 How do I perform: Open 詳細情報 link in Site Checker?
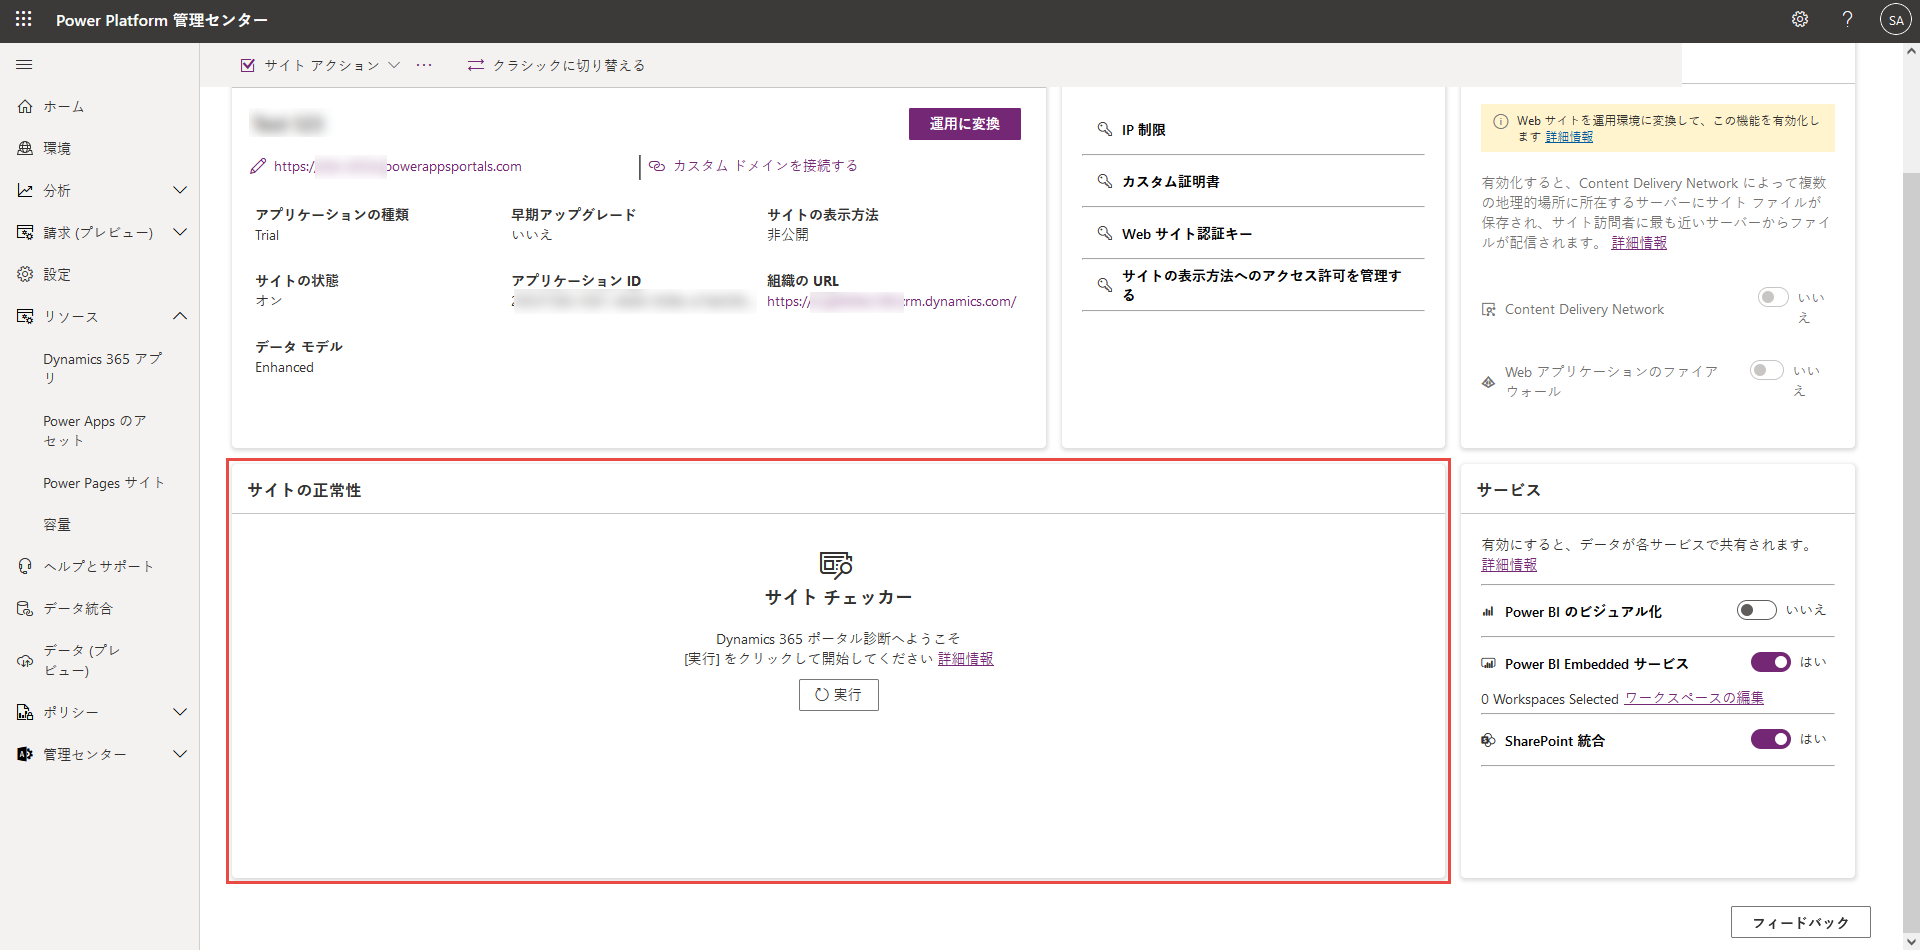pos(966,659)
